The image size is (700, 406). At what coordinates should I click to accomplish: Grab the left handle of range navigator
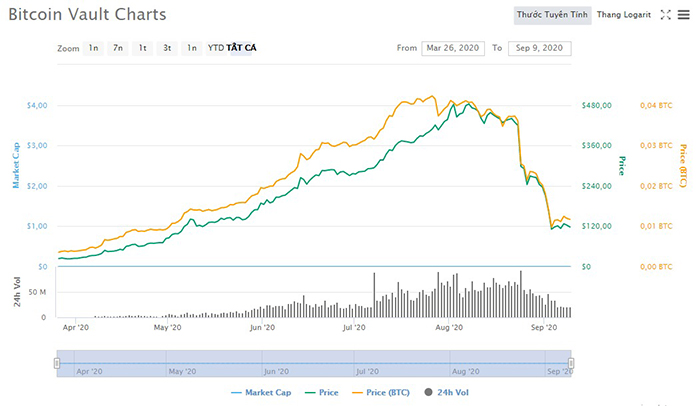coord(57,362)
